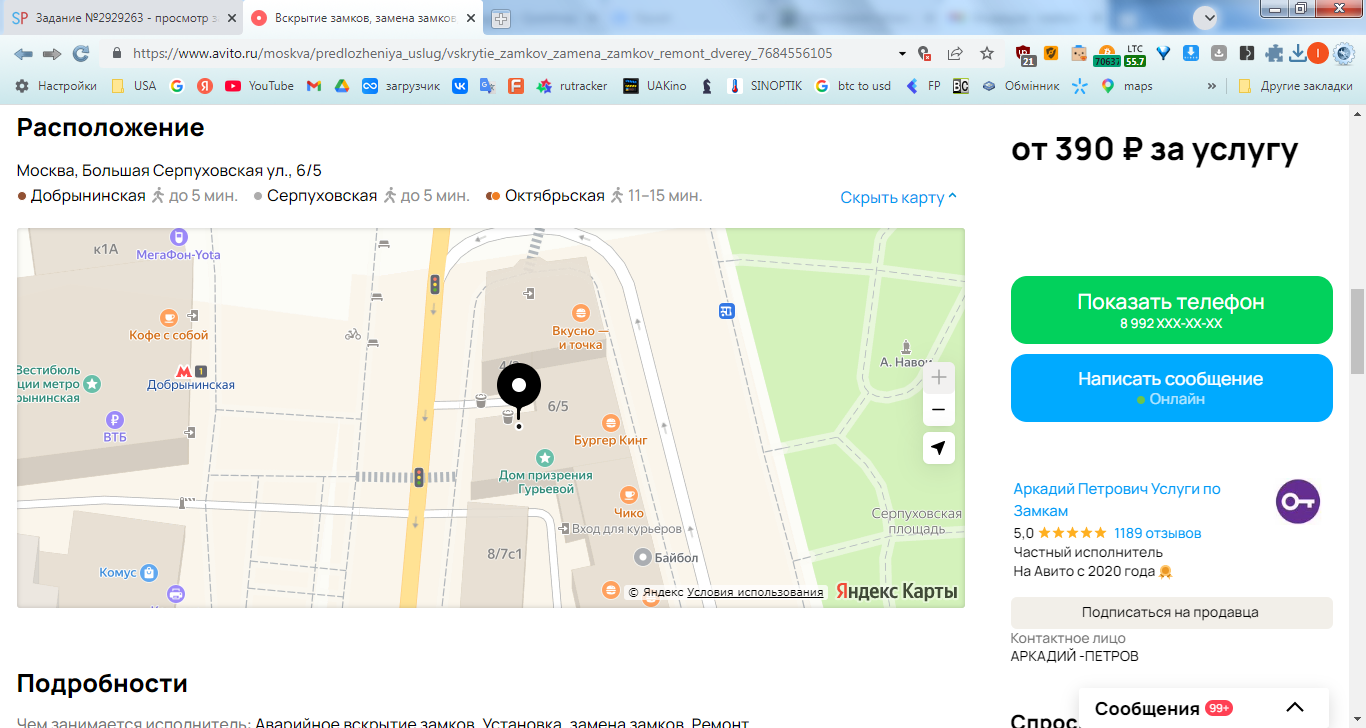Open the Gmail bookmark icon
This screenshot has width=1366, height=728.
click(x=313, y=86)
